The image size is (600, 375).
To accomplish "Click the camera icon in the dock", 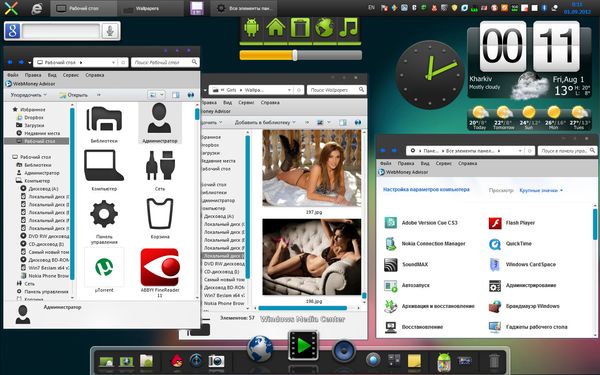I will pyautogui.click(x=216, y=361).
